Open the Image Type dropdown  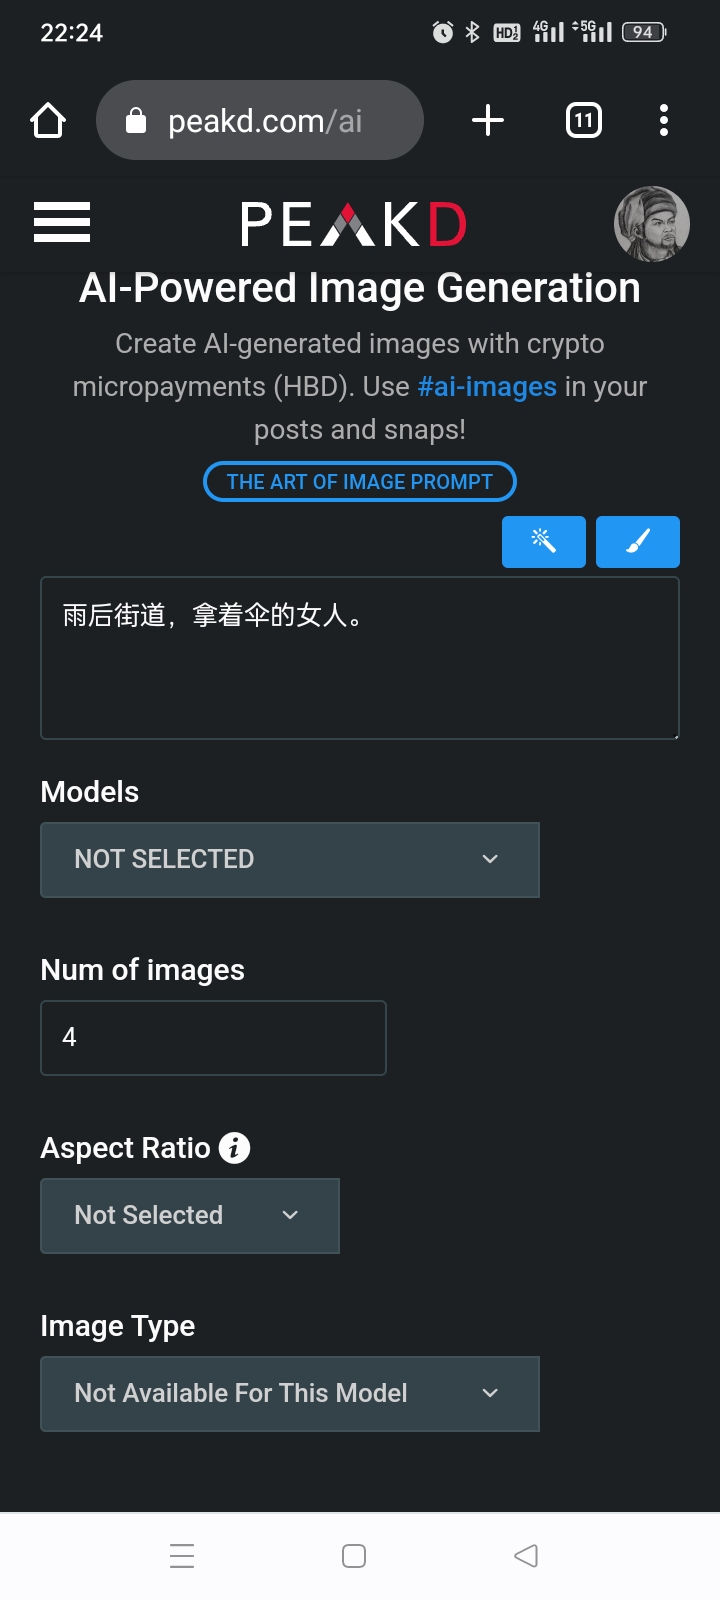pyautogui.click(x=289, y=1393)
